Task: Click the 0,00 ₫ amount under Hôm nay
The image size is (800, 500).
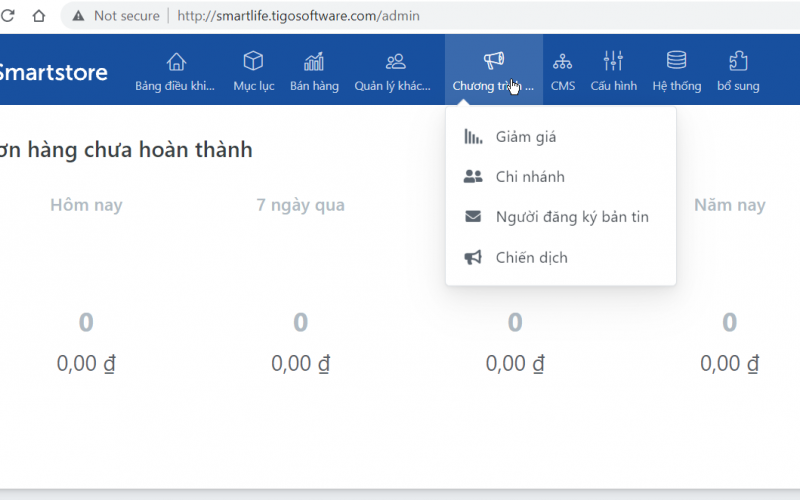Action: (86, 364)
